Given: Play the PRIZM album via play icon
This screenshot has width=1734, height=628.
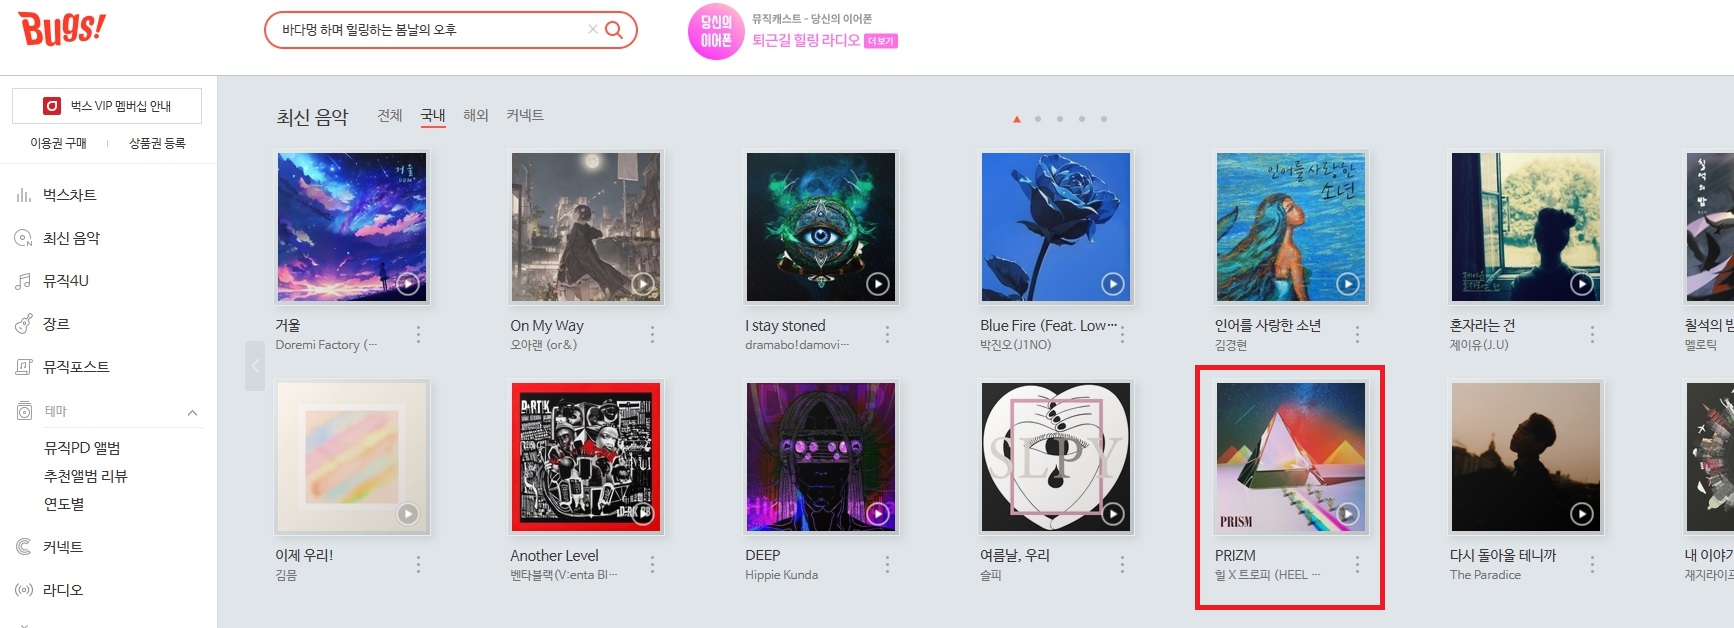Looking at the screenshot, I should tap(1347, 514).
